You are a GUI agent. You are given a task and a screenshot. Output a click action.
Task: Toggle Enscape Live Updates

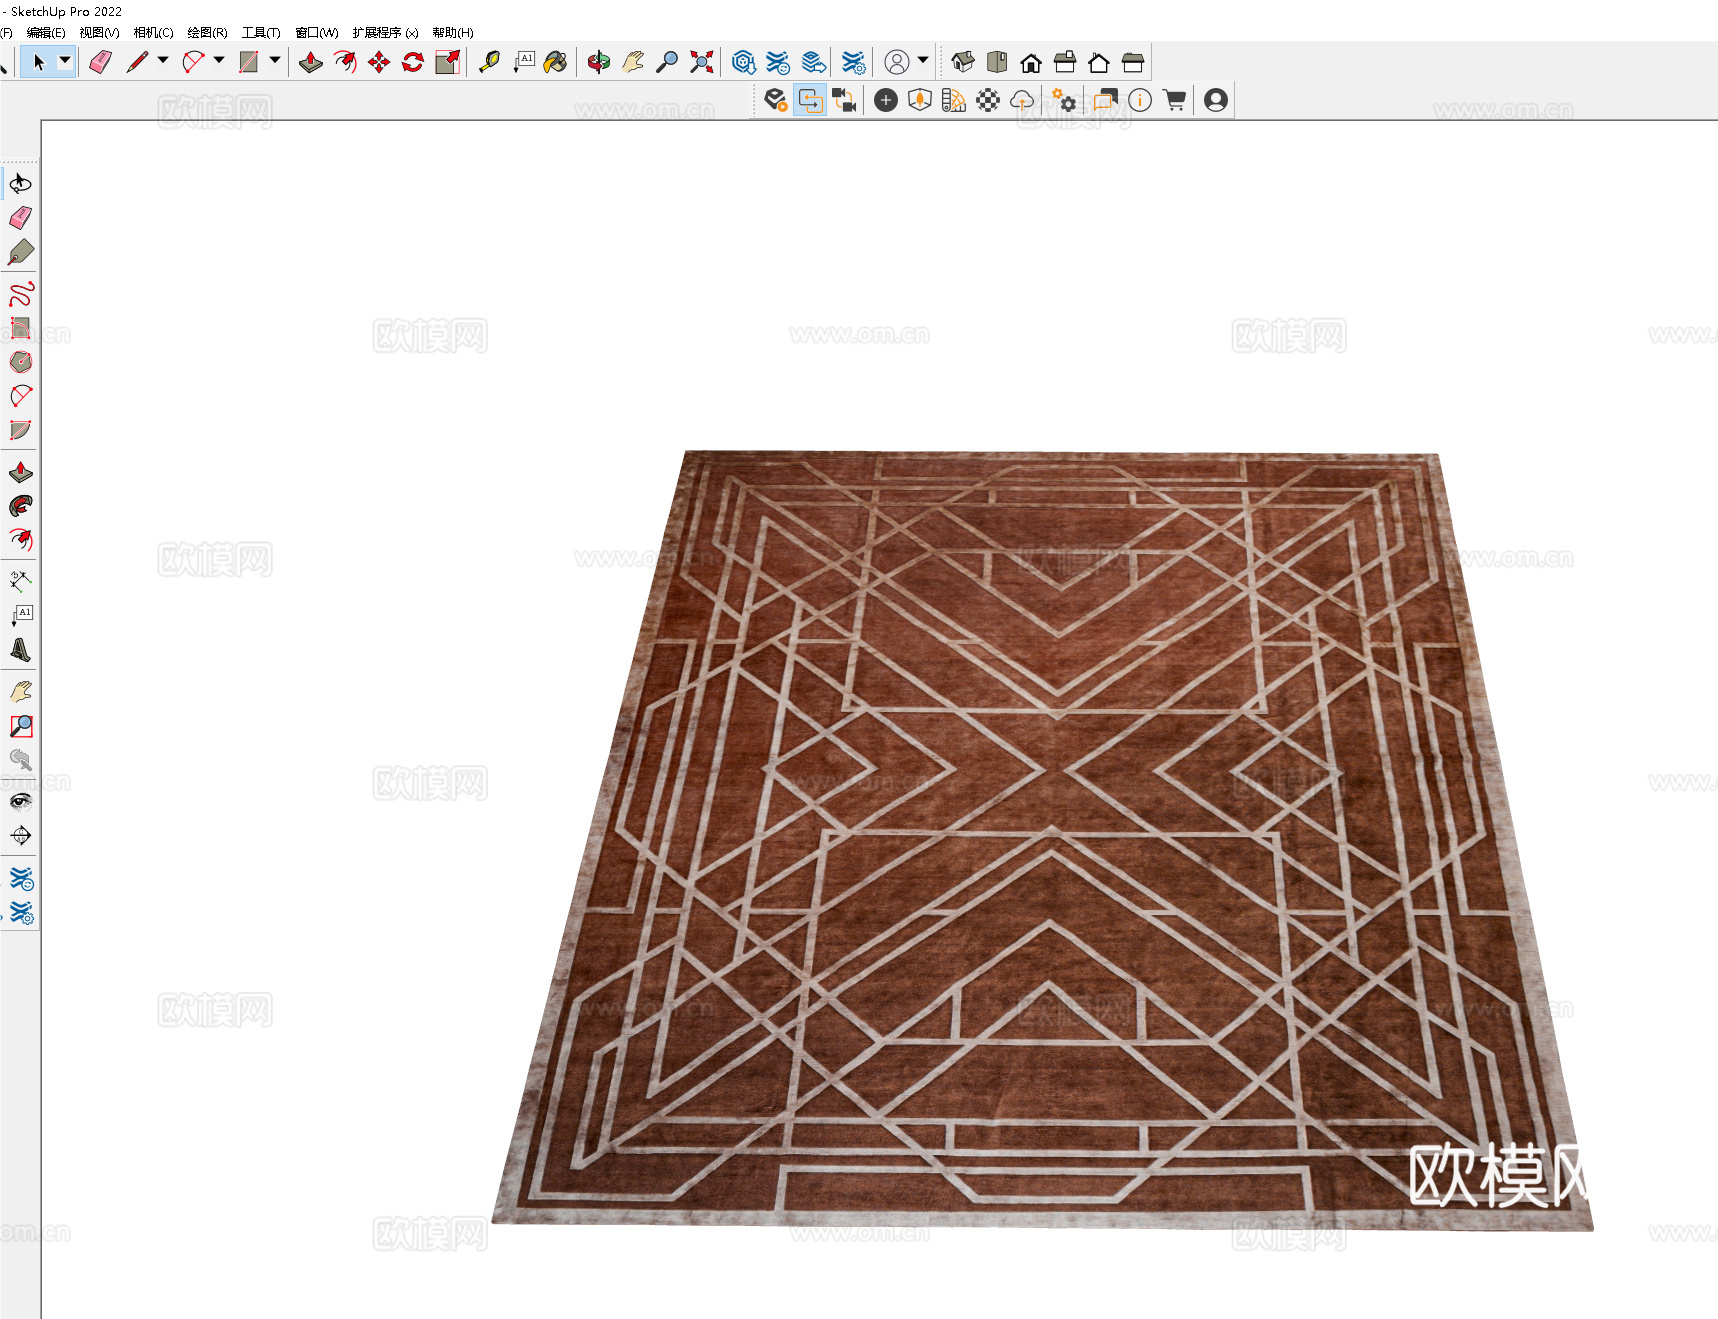tap(810, 100)
